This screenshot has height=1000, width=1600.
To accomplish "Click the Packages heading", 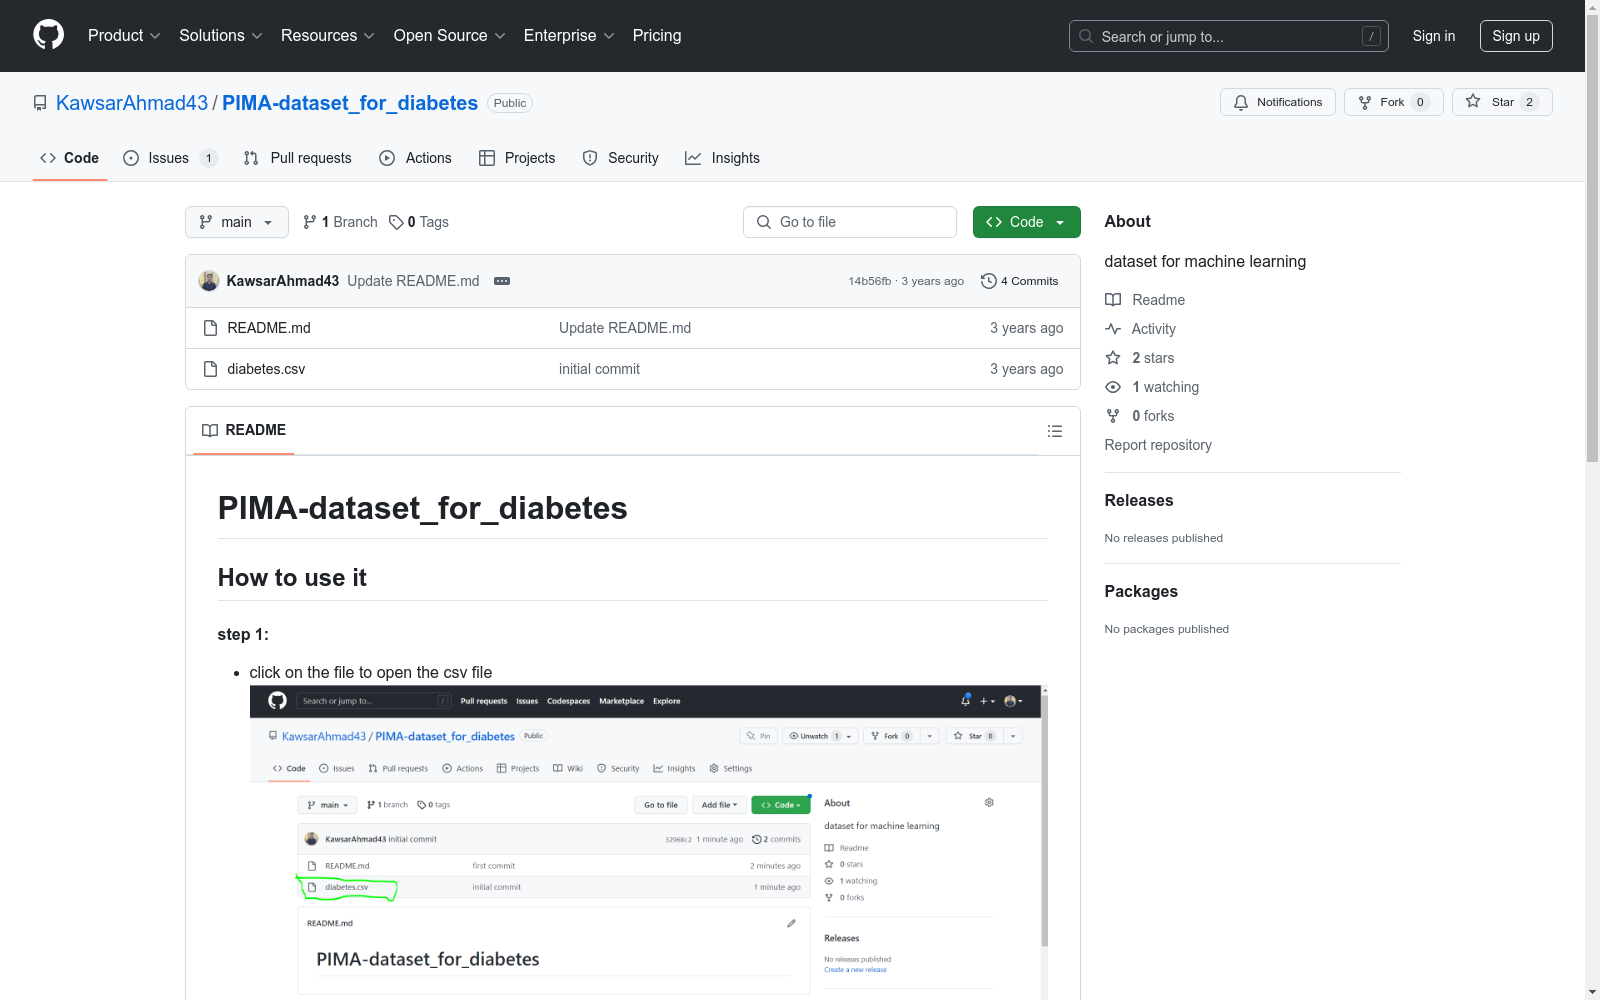I will (x=1141, y=592).
